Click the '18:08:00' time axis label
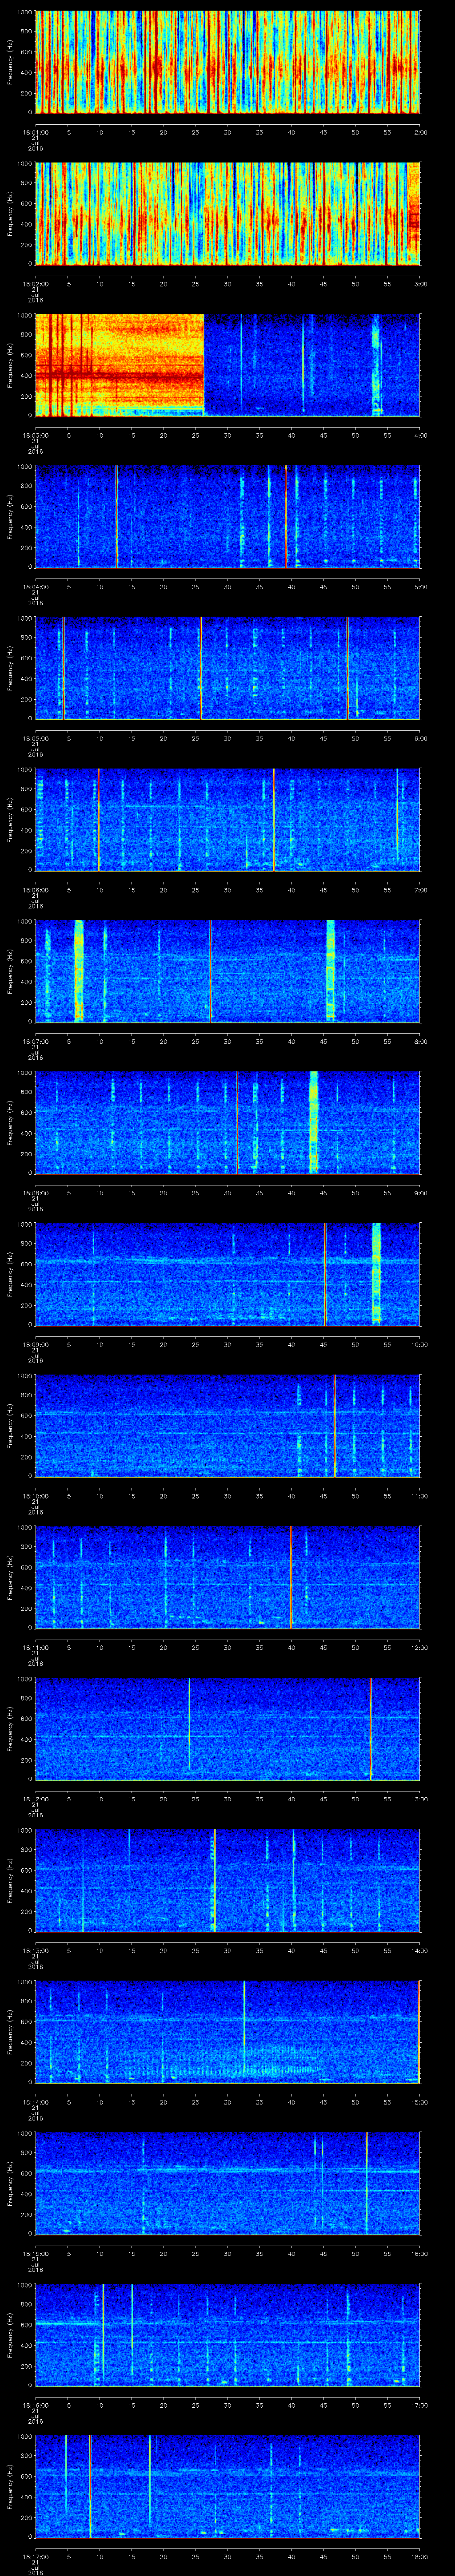Viewport: 455px width, 2576px height. [x=36, y=1192]
